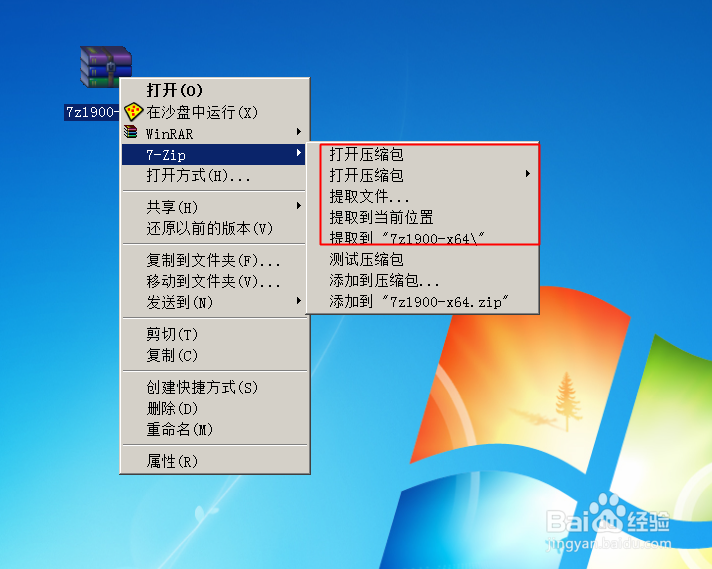This screenshot has height=569, width=712.
Task: Expand arrow beside second 打开压缩包
Action: coord(528,173)
